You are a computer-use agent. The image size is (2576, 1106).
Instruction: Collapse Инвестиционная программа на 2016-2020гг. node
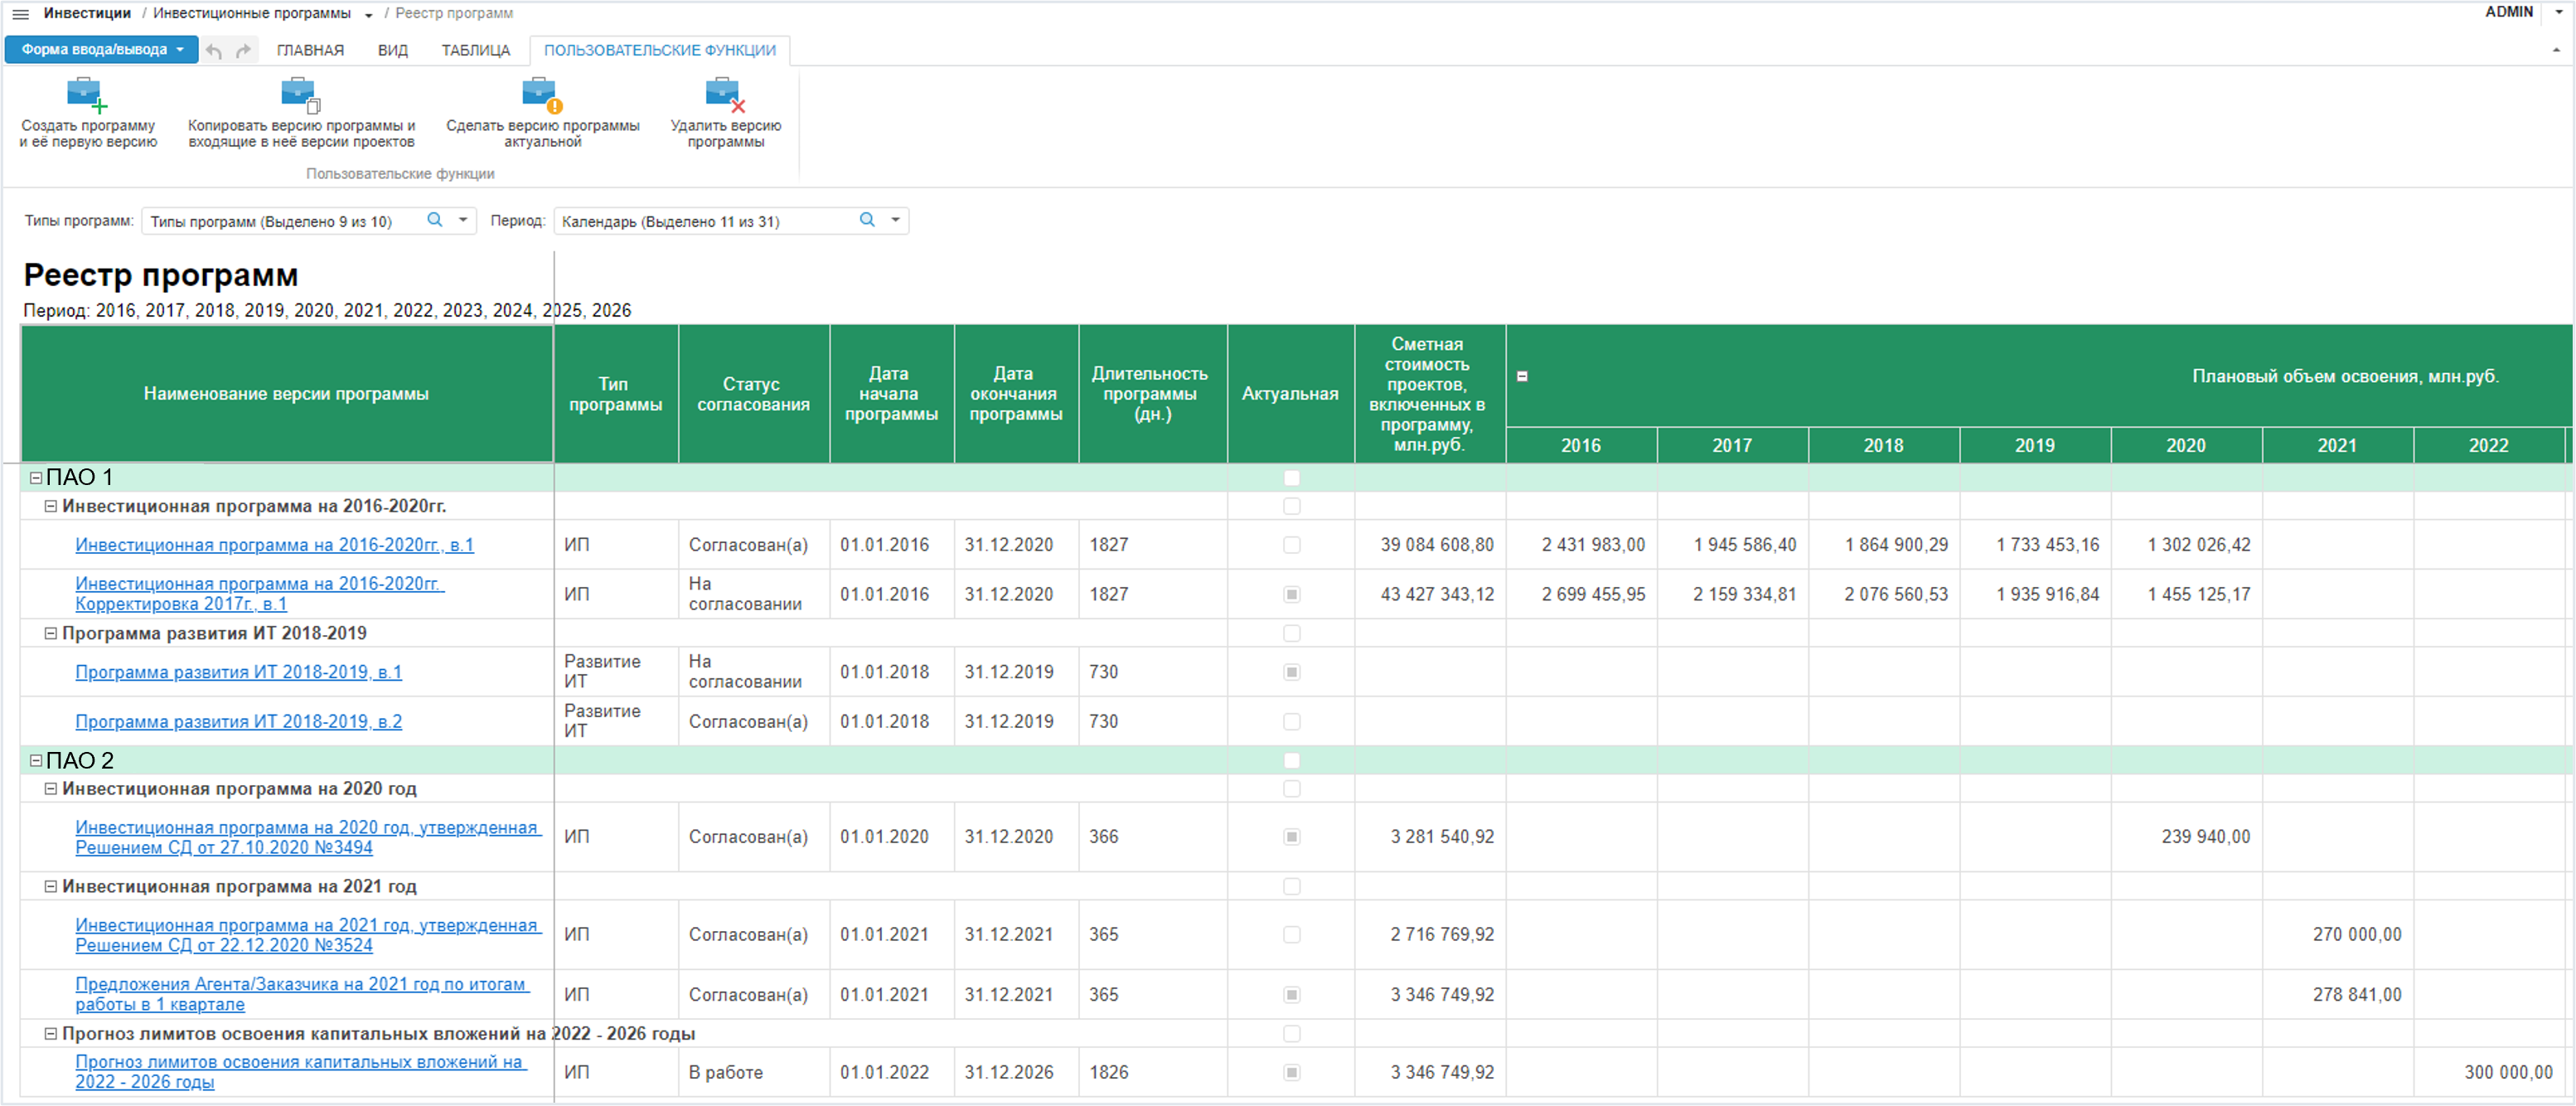click(x=51, y=506)
